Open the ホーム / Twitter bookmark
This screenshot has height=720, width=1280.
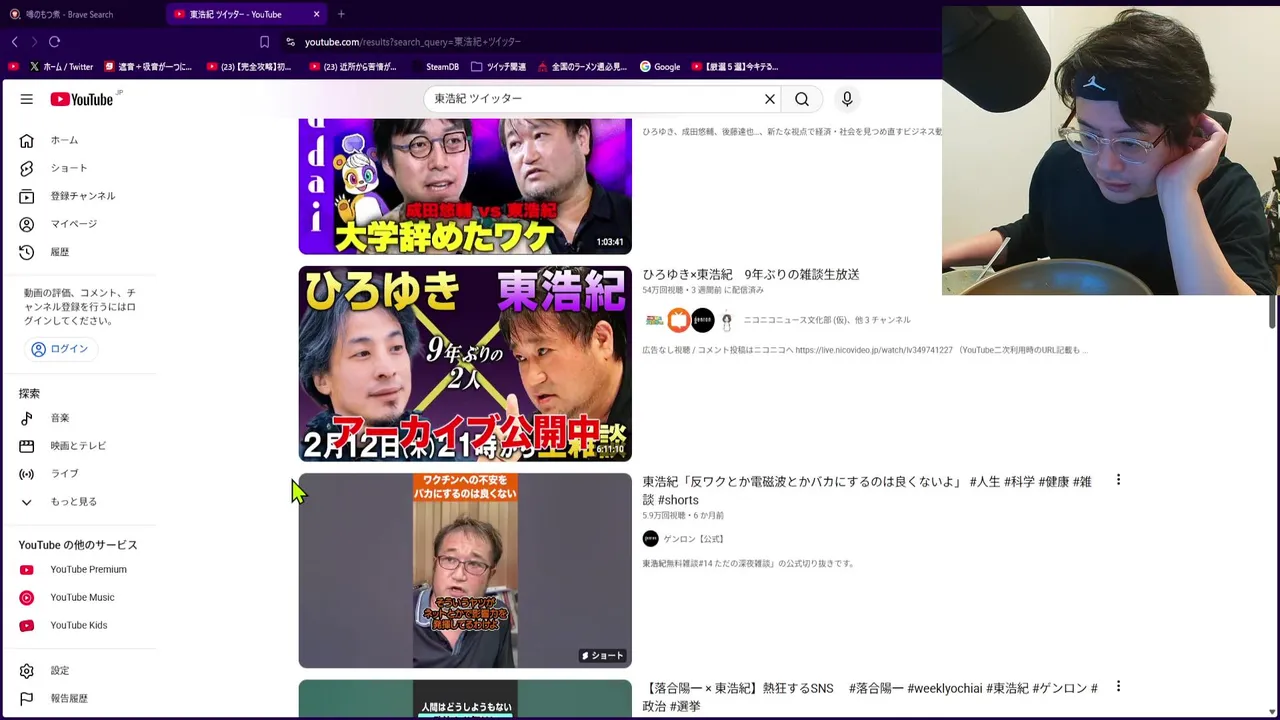pos(61,67)
